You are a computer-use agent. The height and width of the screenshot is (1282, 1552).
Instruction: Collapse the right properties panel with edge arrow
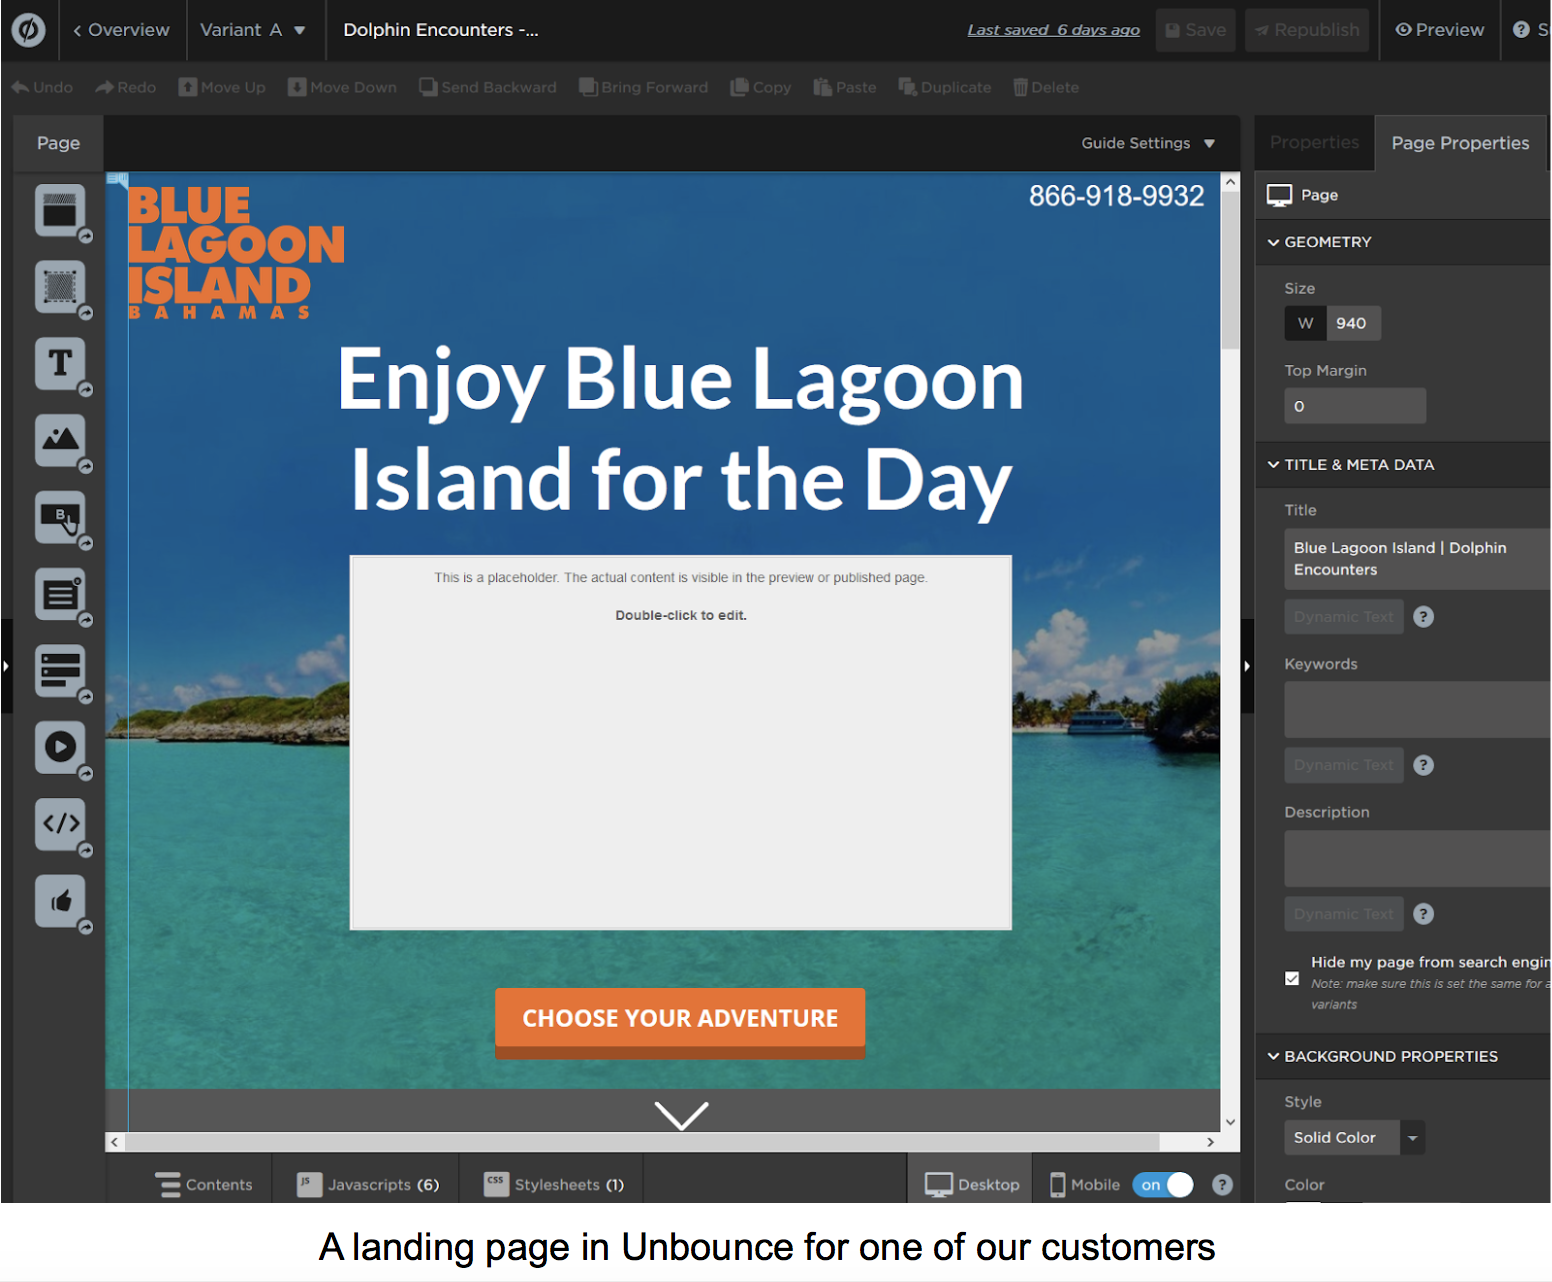1247,666
